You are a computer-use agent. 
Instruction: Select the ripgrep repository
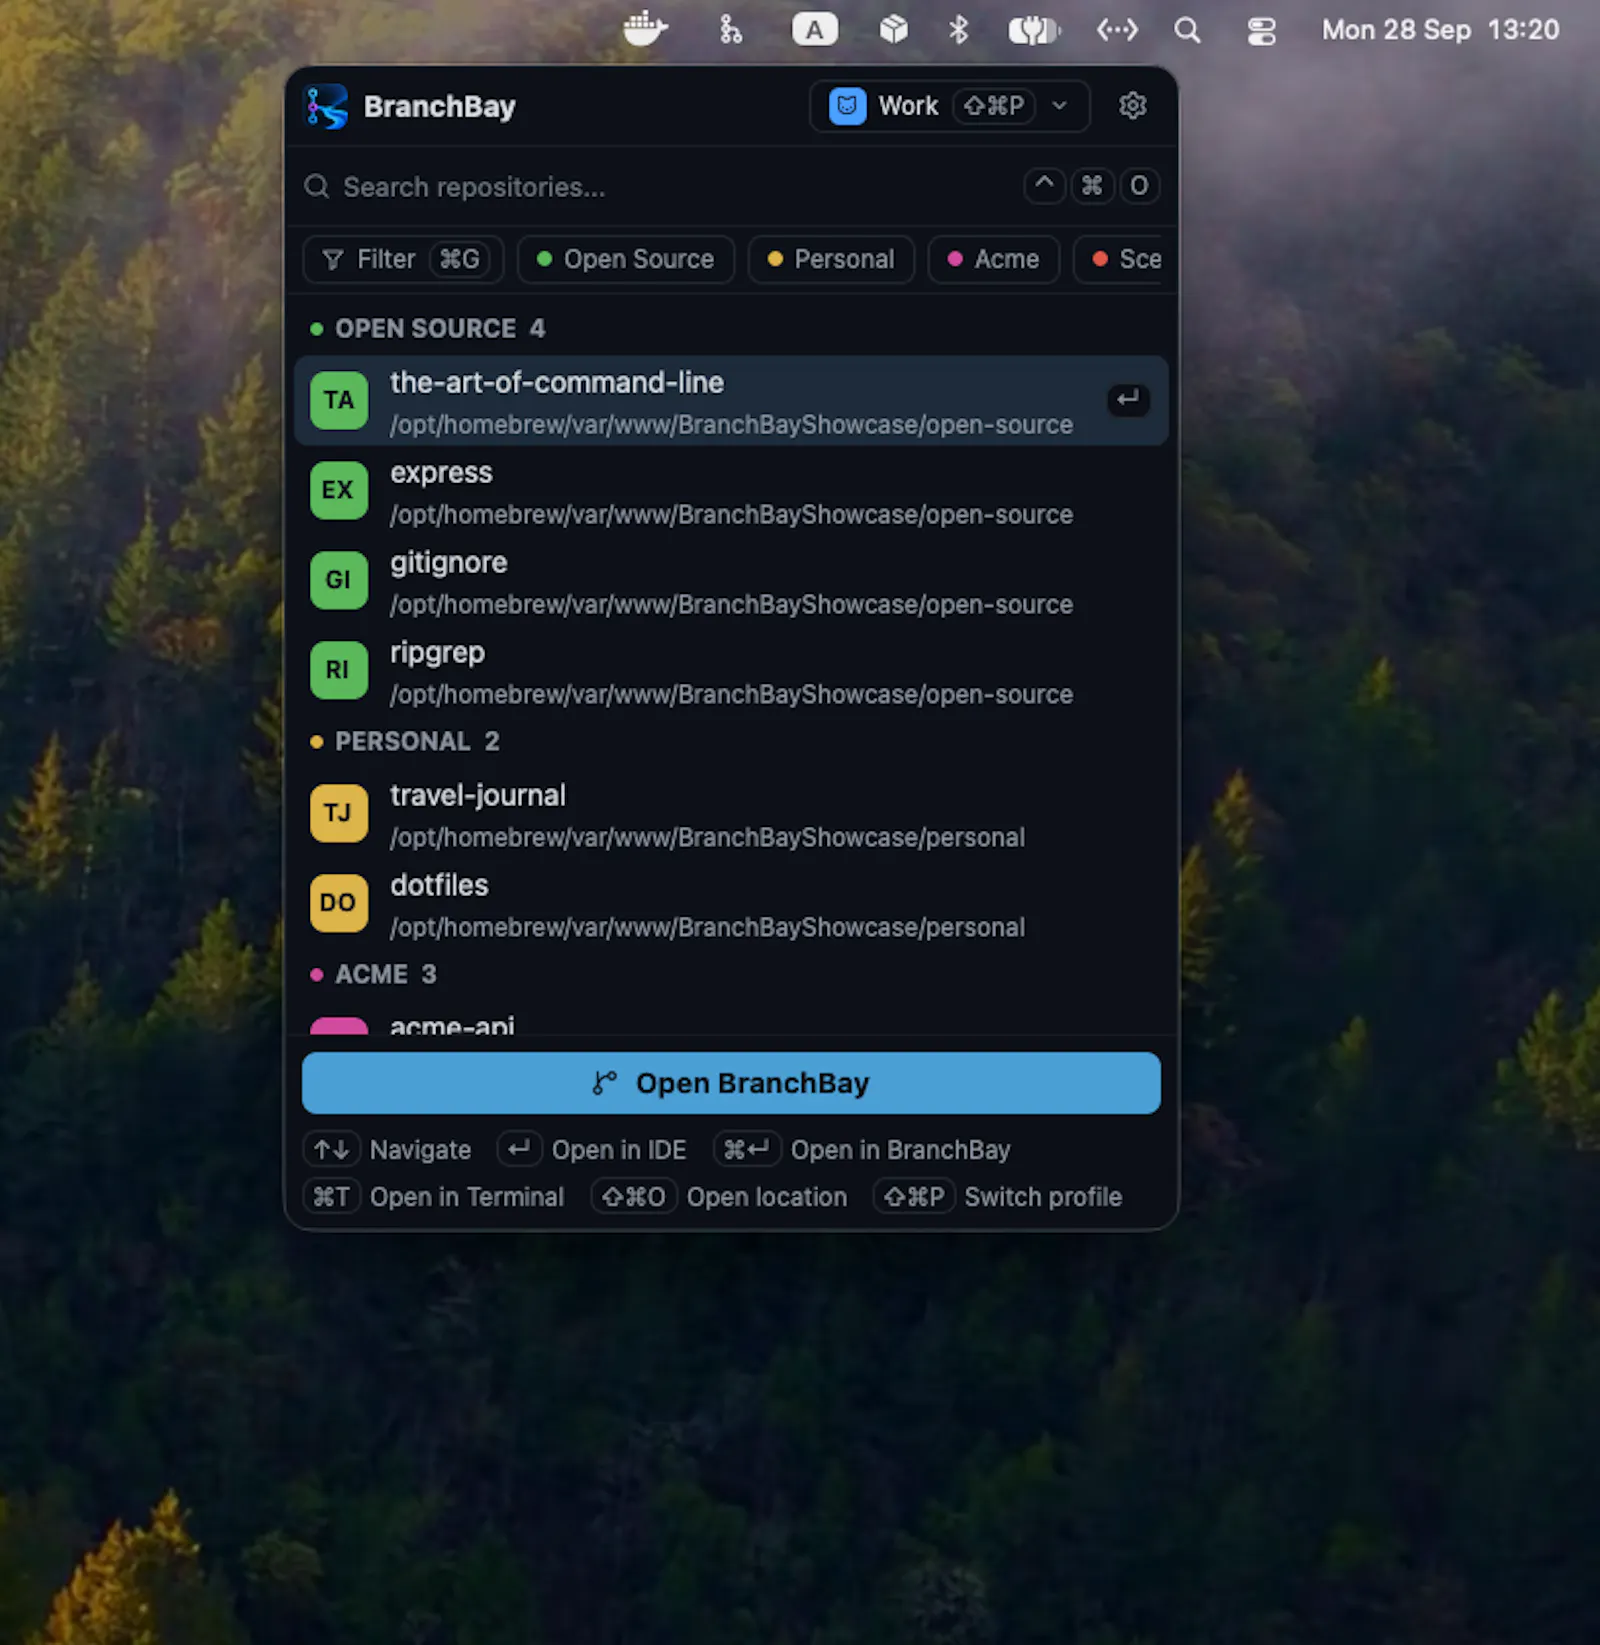coord(731,671)
